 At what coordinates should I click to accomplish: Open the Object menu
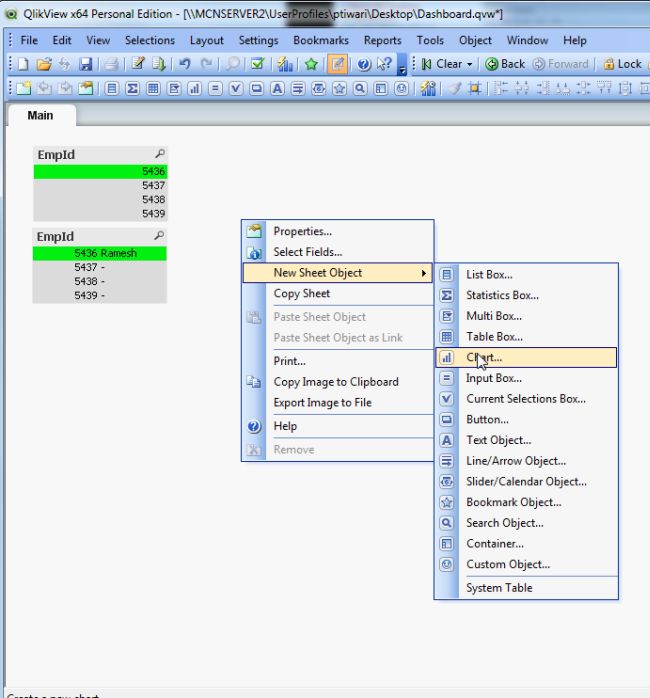(475, 40)
